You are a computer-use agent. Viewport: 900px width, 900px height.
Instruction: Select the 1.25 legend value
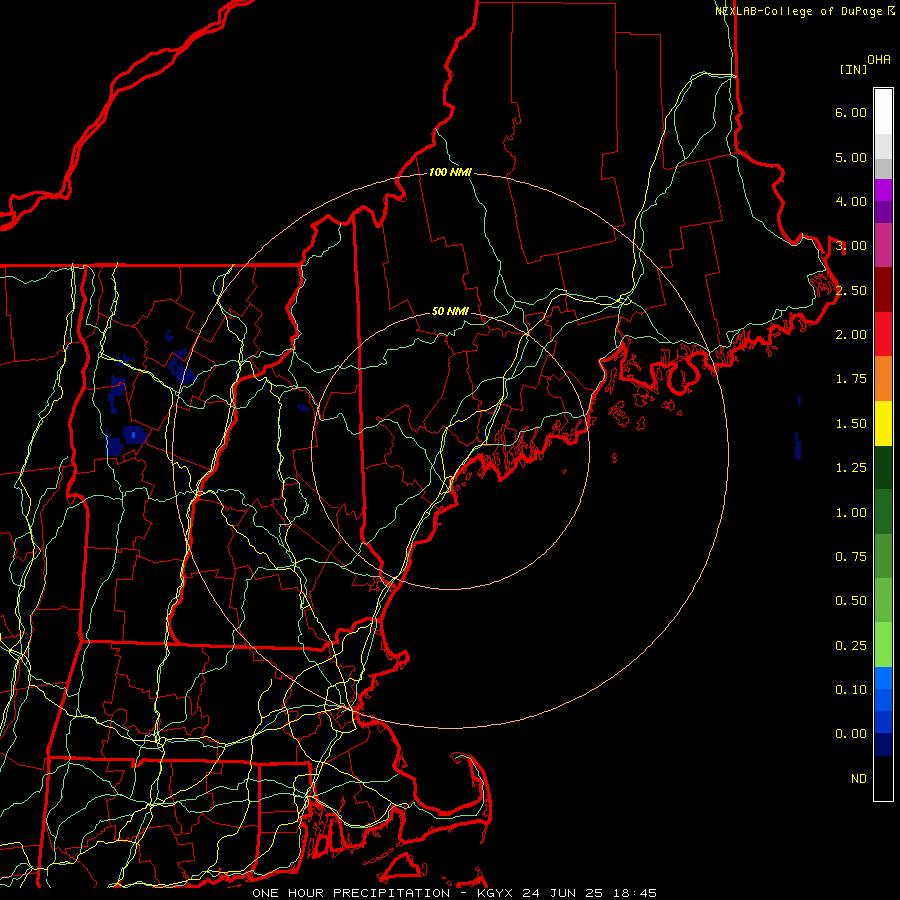point(851,468)
